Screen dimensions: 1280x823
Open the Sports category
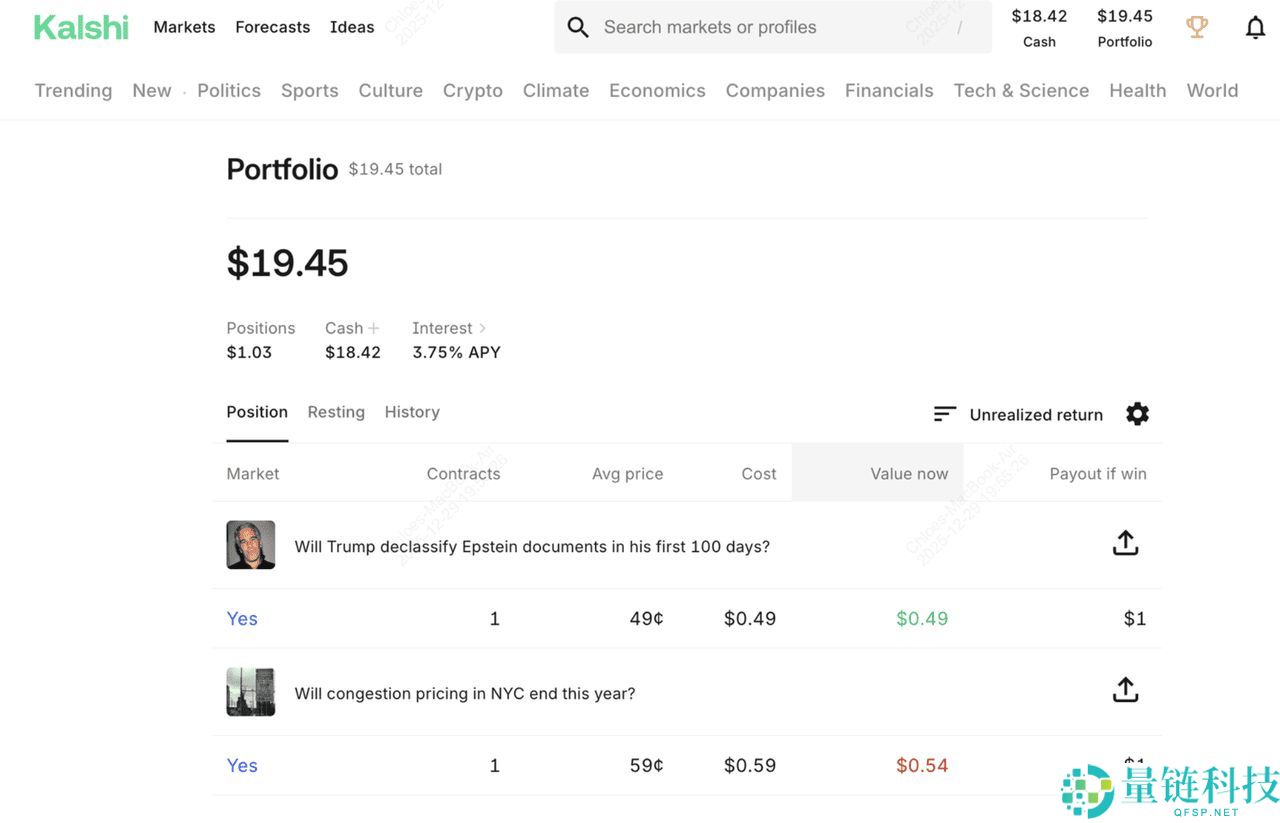click(310, 90)
